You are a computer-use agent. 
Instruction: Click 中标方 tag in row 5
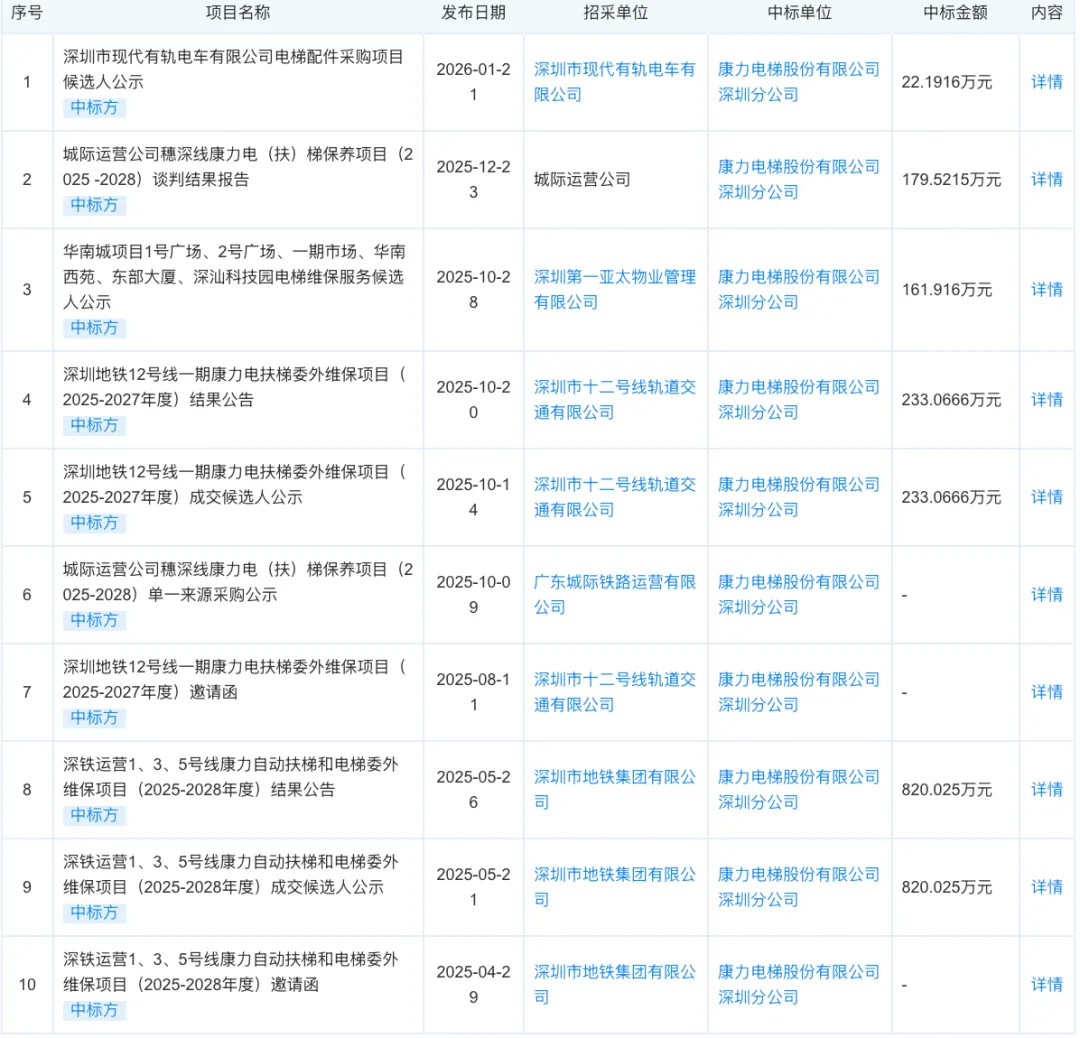94,523
